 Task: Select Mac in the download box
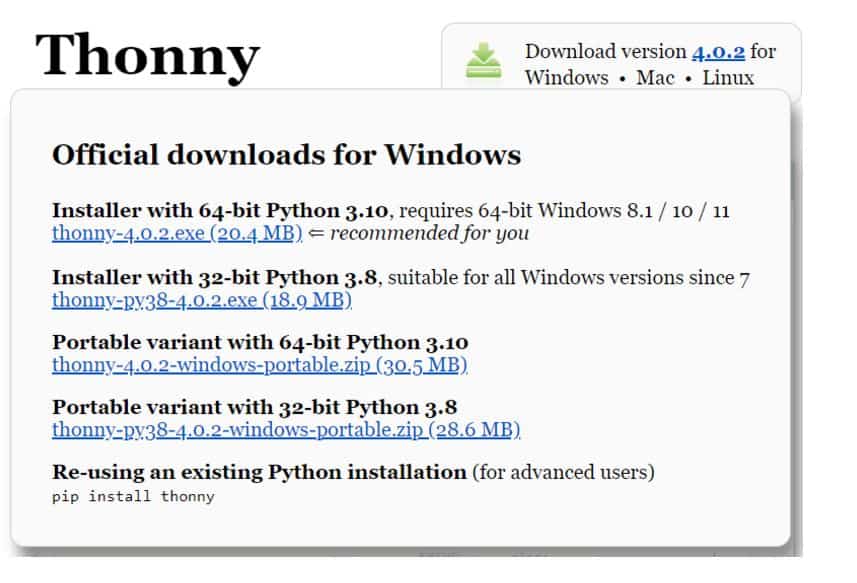coord(655,78)
